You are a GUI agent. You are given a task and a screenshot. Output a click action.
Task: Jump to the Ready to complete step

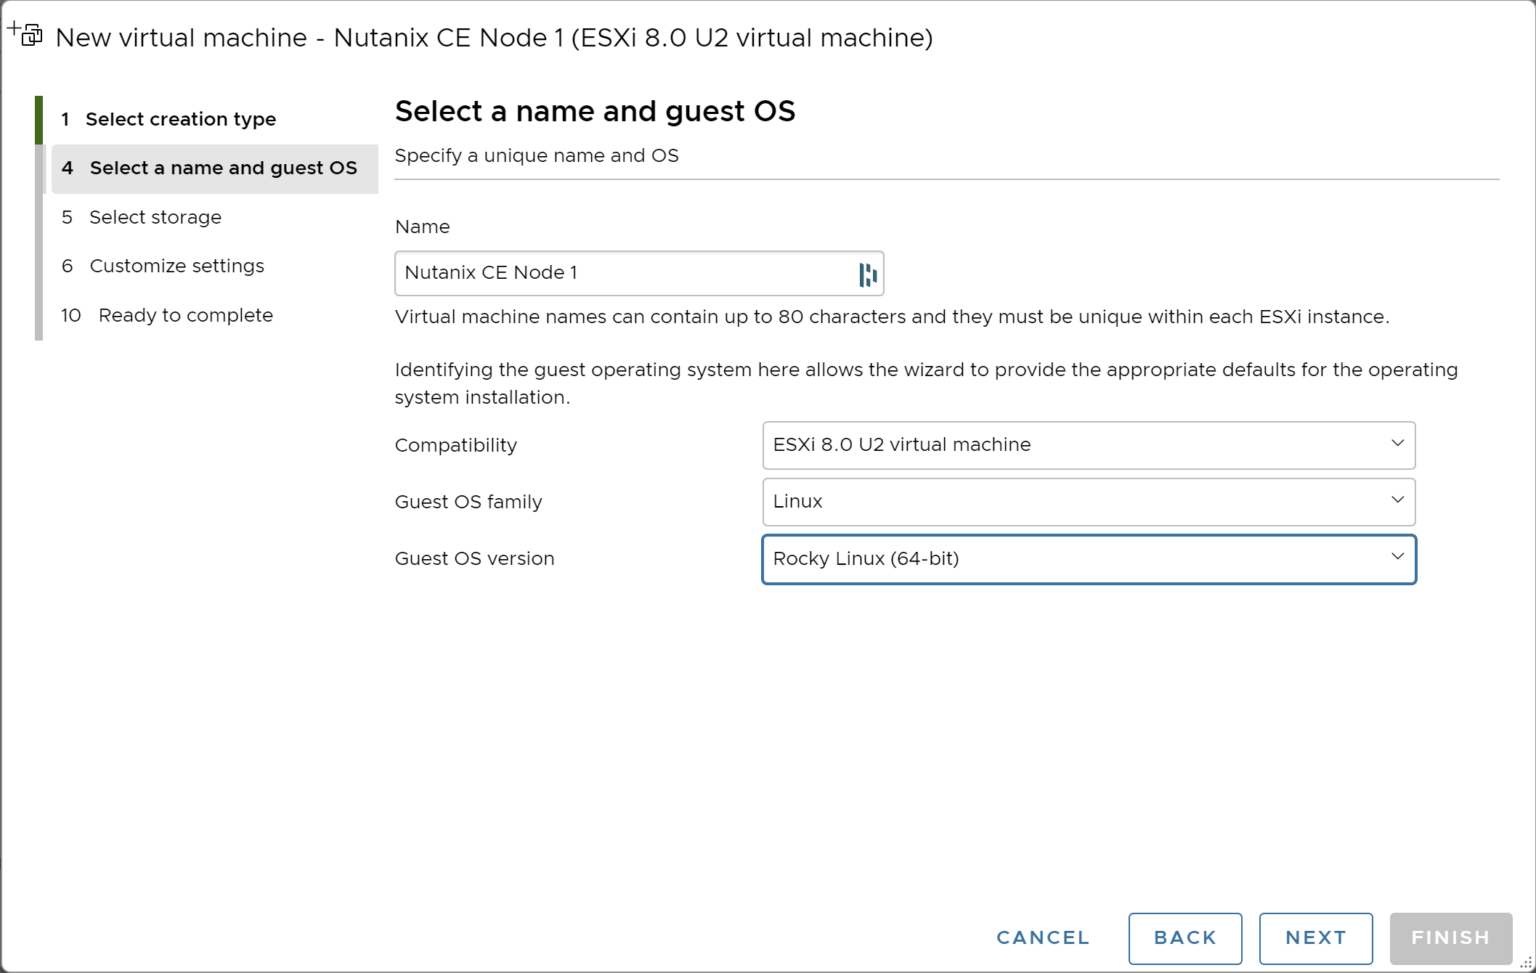[x=185, y=315]
